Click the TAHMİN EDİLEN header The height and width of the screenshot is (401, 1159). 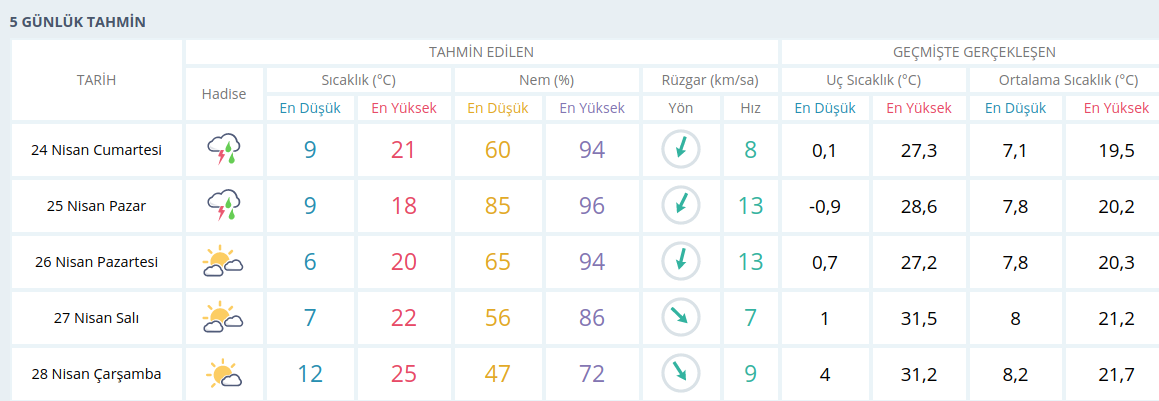[x=481, y=52]
